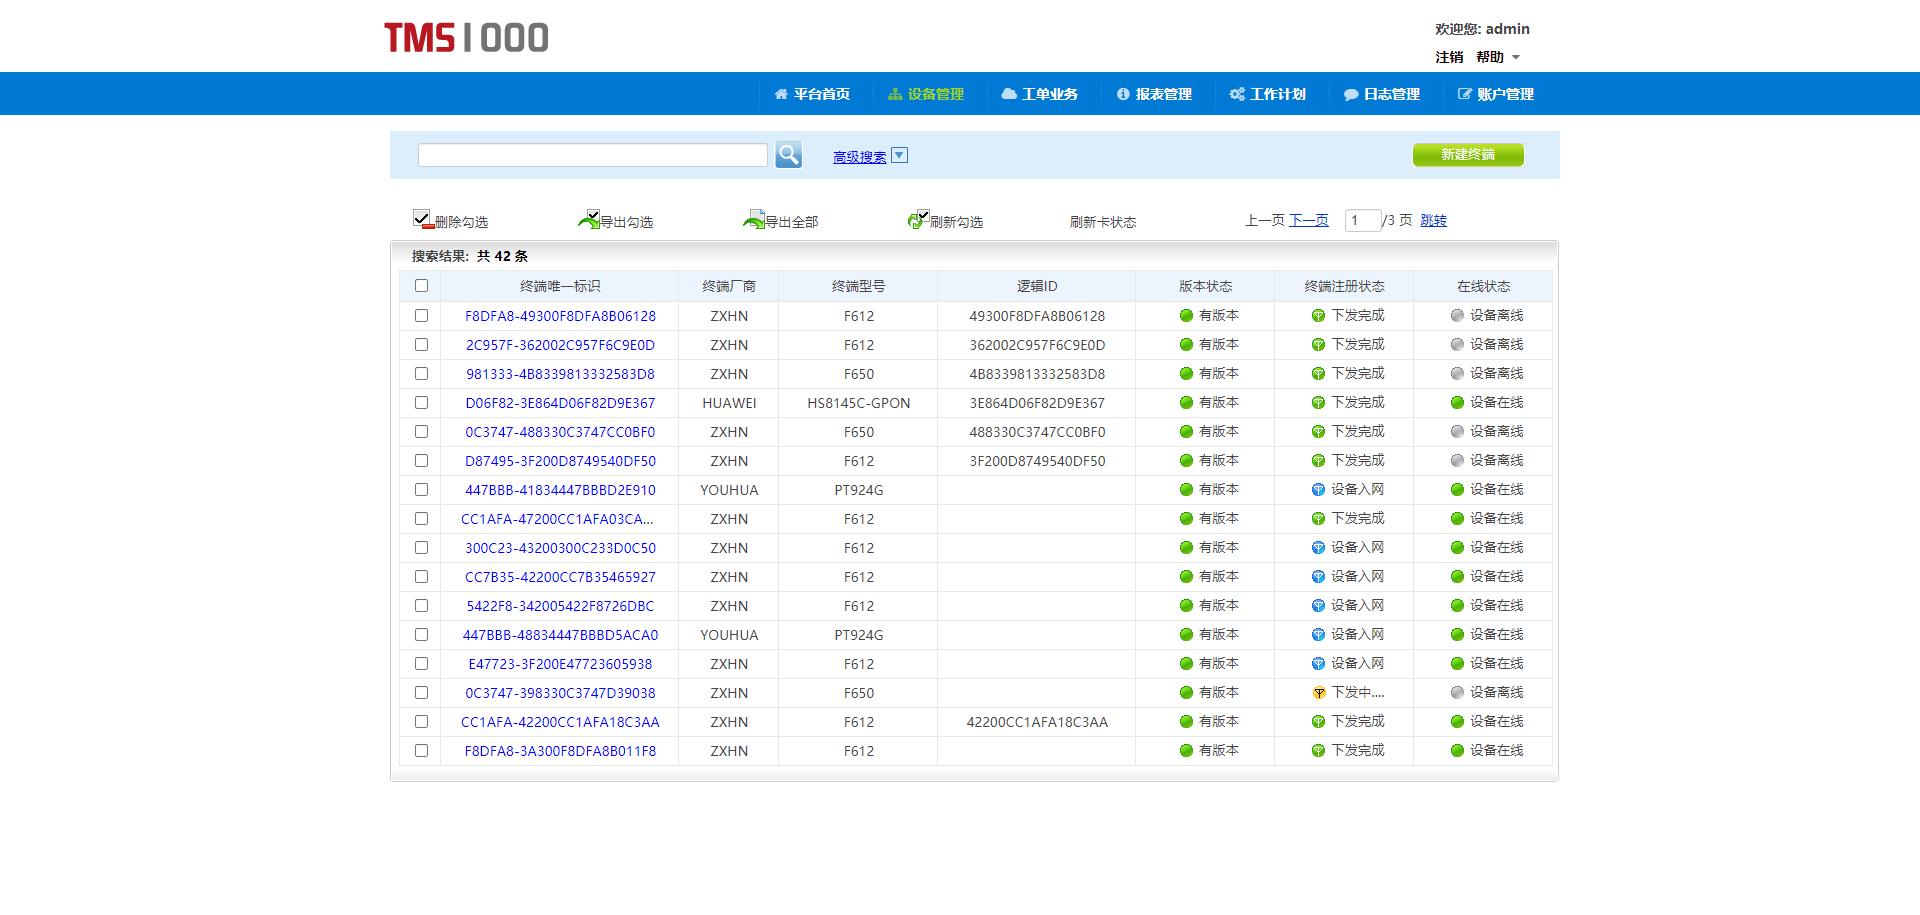1920x915 pixels.
Task: Click the 高级搜索 link
Action: point(860,157)
